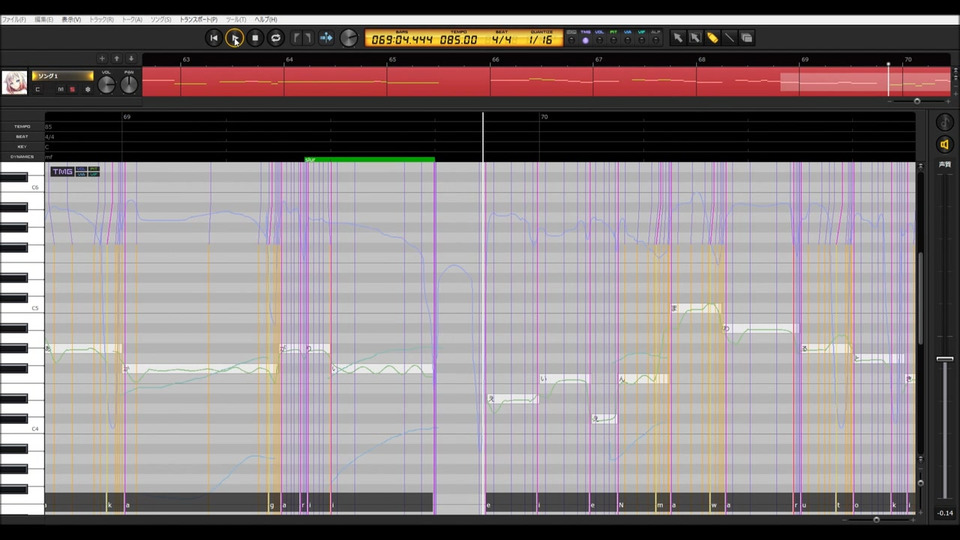Freeze the ソング1 track snowflake icon

88,89
